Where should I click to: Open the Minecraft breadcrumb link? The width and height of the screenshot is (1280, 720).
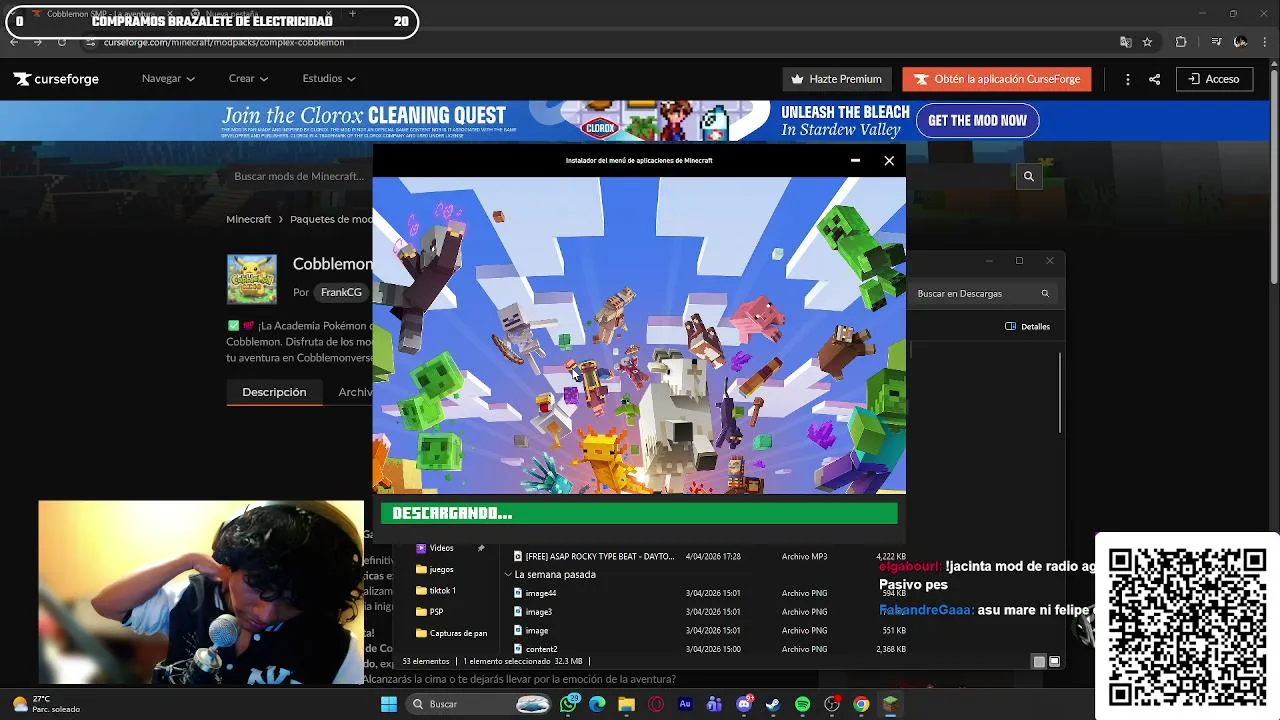coord(248,219)
